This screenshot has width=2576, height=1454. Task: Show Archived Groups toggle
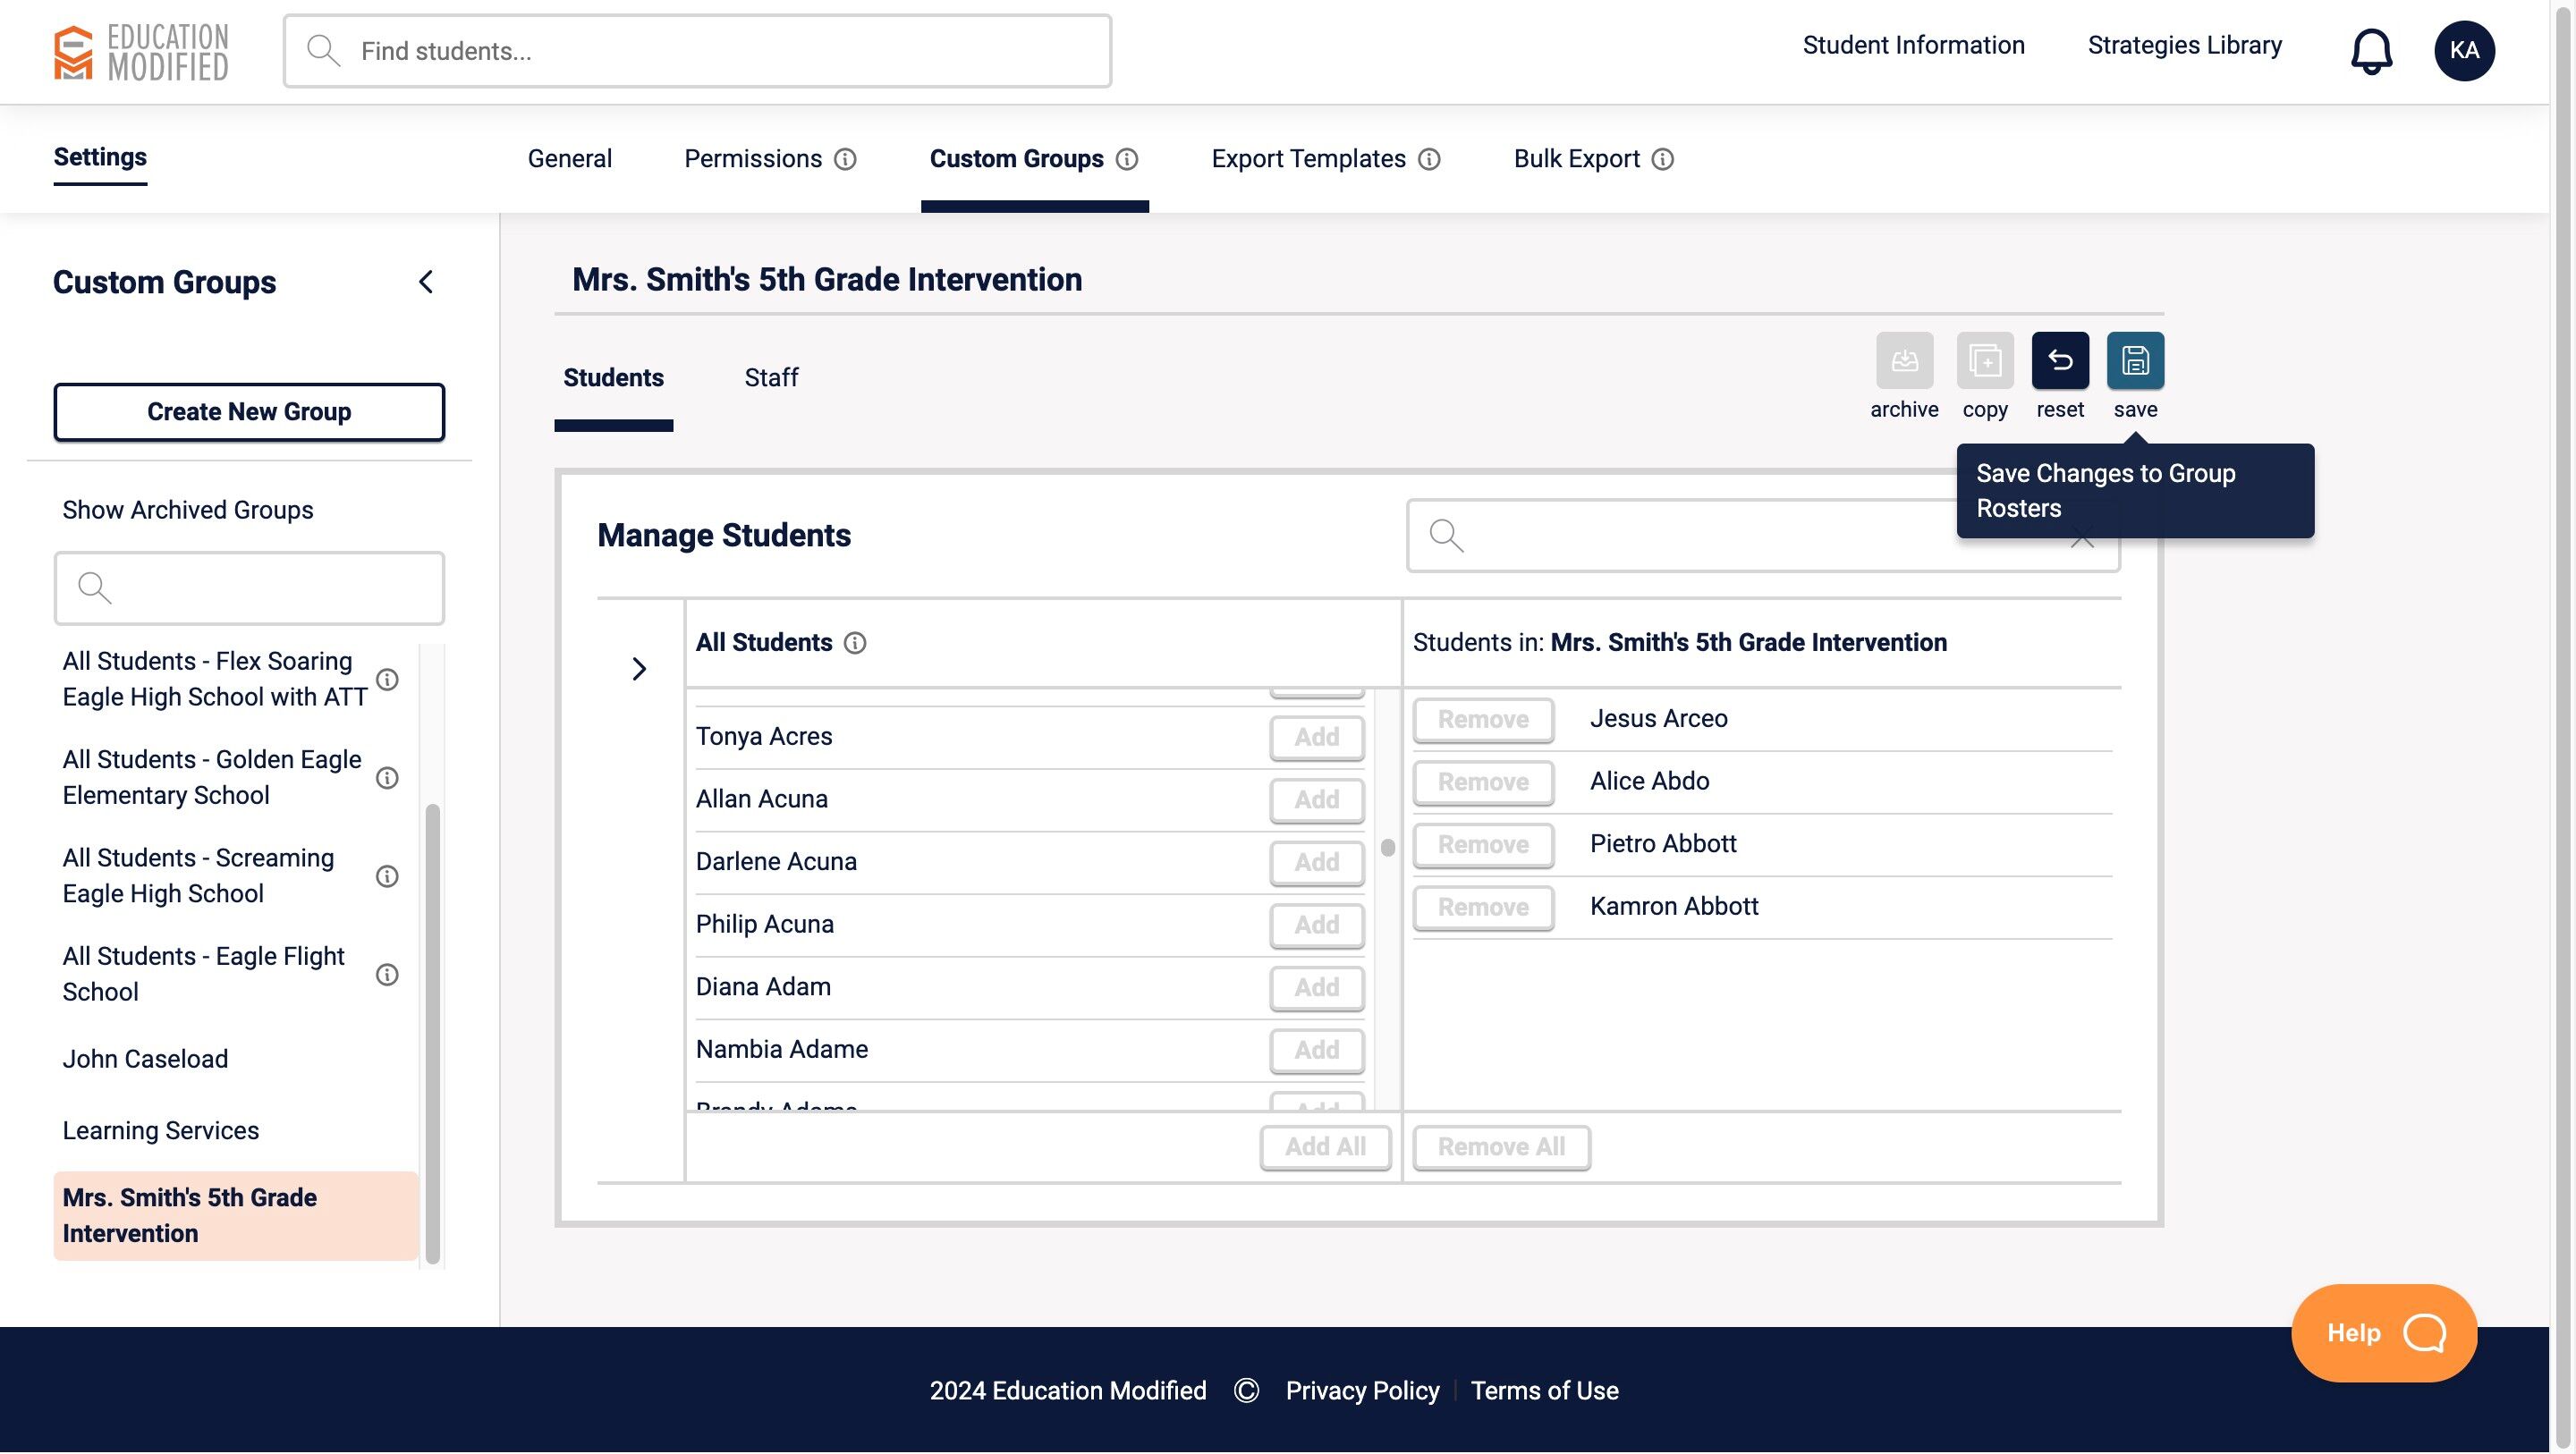coord(188,510)
